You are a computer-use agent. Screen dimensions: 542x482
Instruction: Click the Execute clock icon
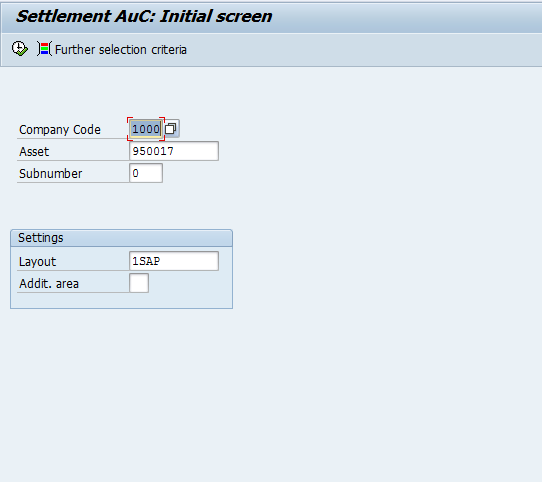click(19, 49)
